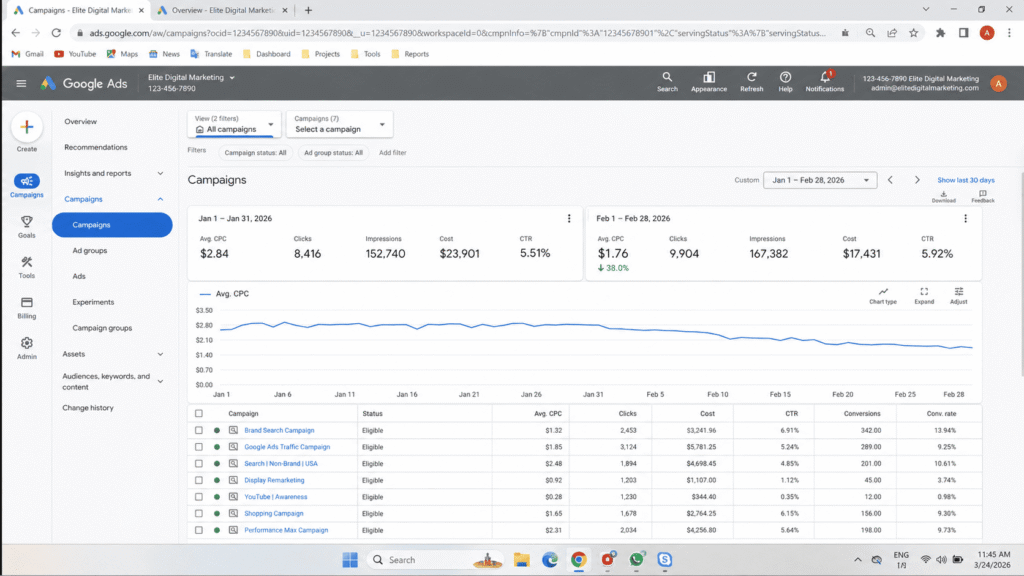Screen dimensions: 1024x576
Task: Check the Performance Max Campaign checkbox
Action: tap(199, 530)
